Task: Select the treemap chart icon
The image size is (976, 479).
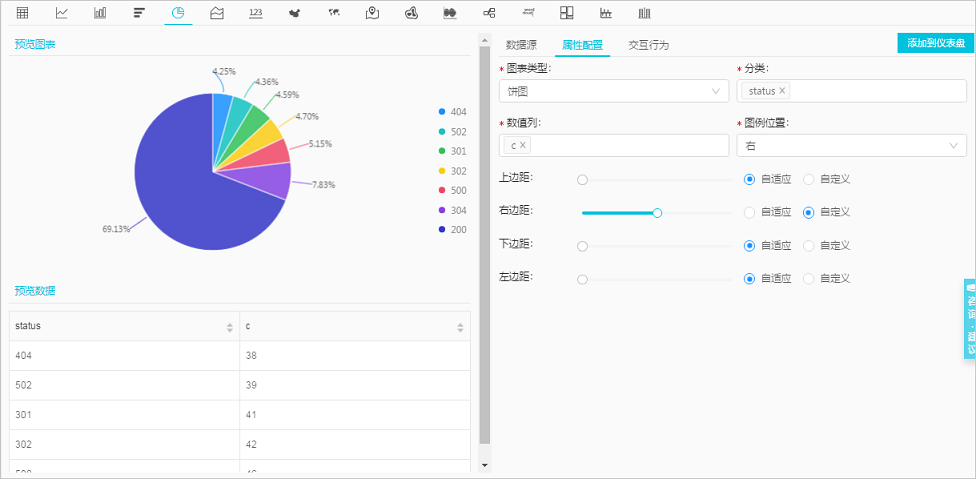Action: pos(566,12)
